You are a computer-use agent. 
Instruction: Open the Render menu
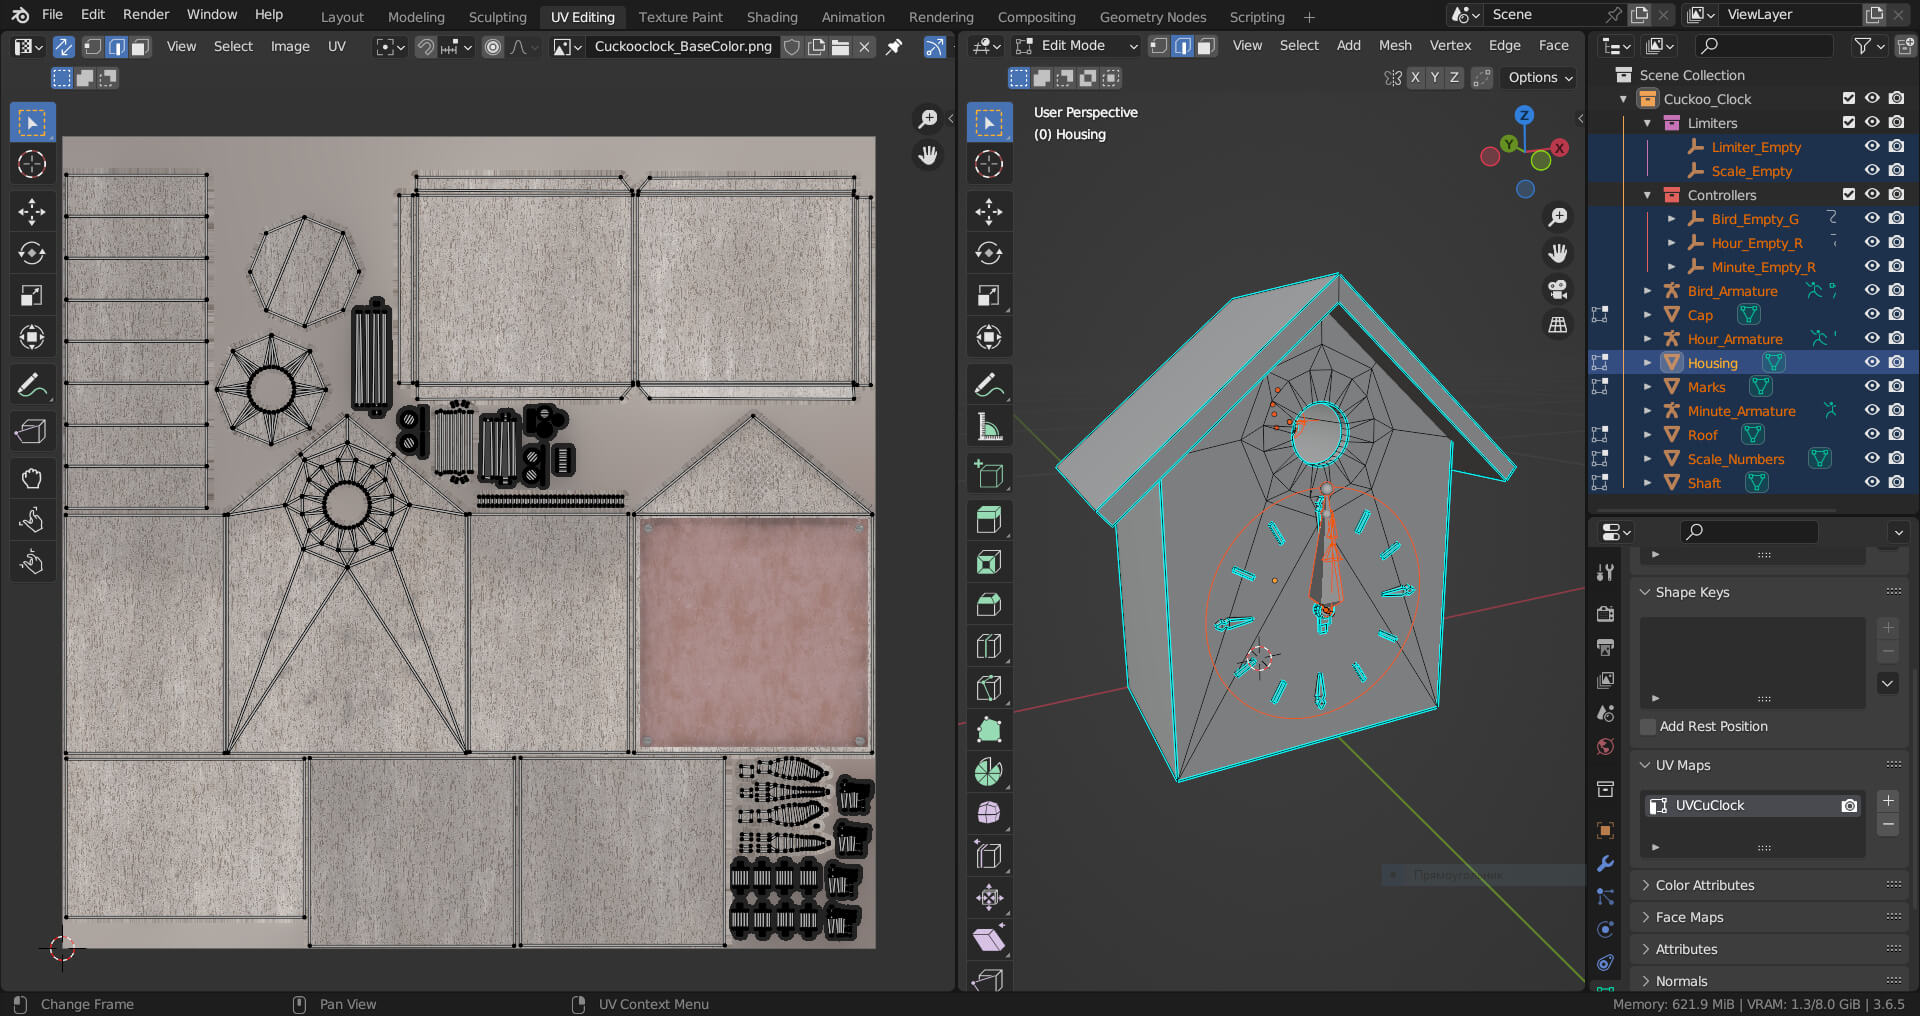tap(146, 15)
